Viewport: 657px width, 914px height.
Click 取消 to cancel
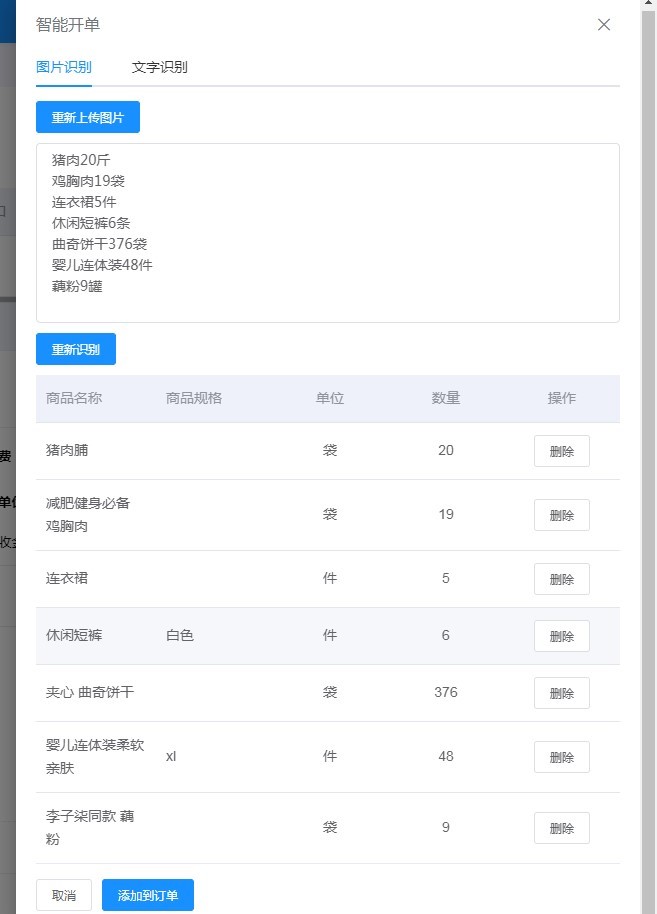[x=64, y=895]
